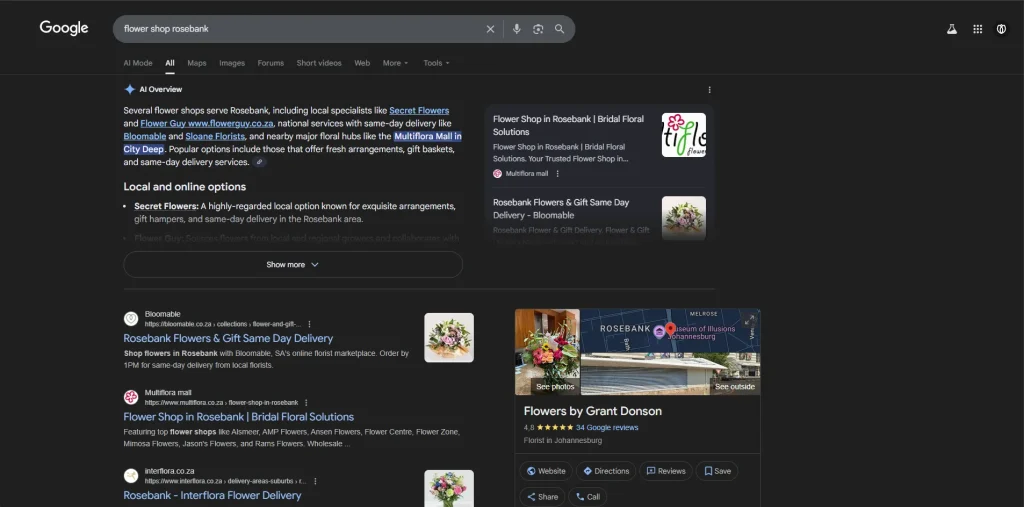Screen dimensions: 1024x507
Task: Switch to the Images tab
Action: click(232, 63)
